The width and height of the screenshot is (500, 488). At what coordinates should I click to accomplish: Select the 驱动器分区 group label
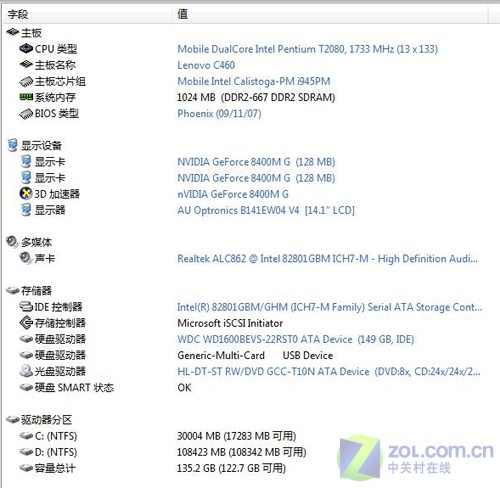(x=46, y=420)
